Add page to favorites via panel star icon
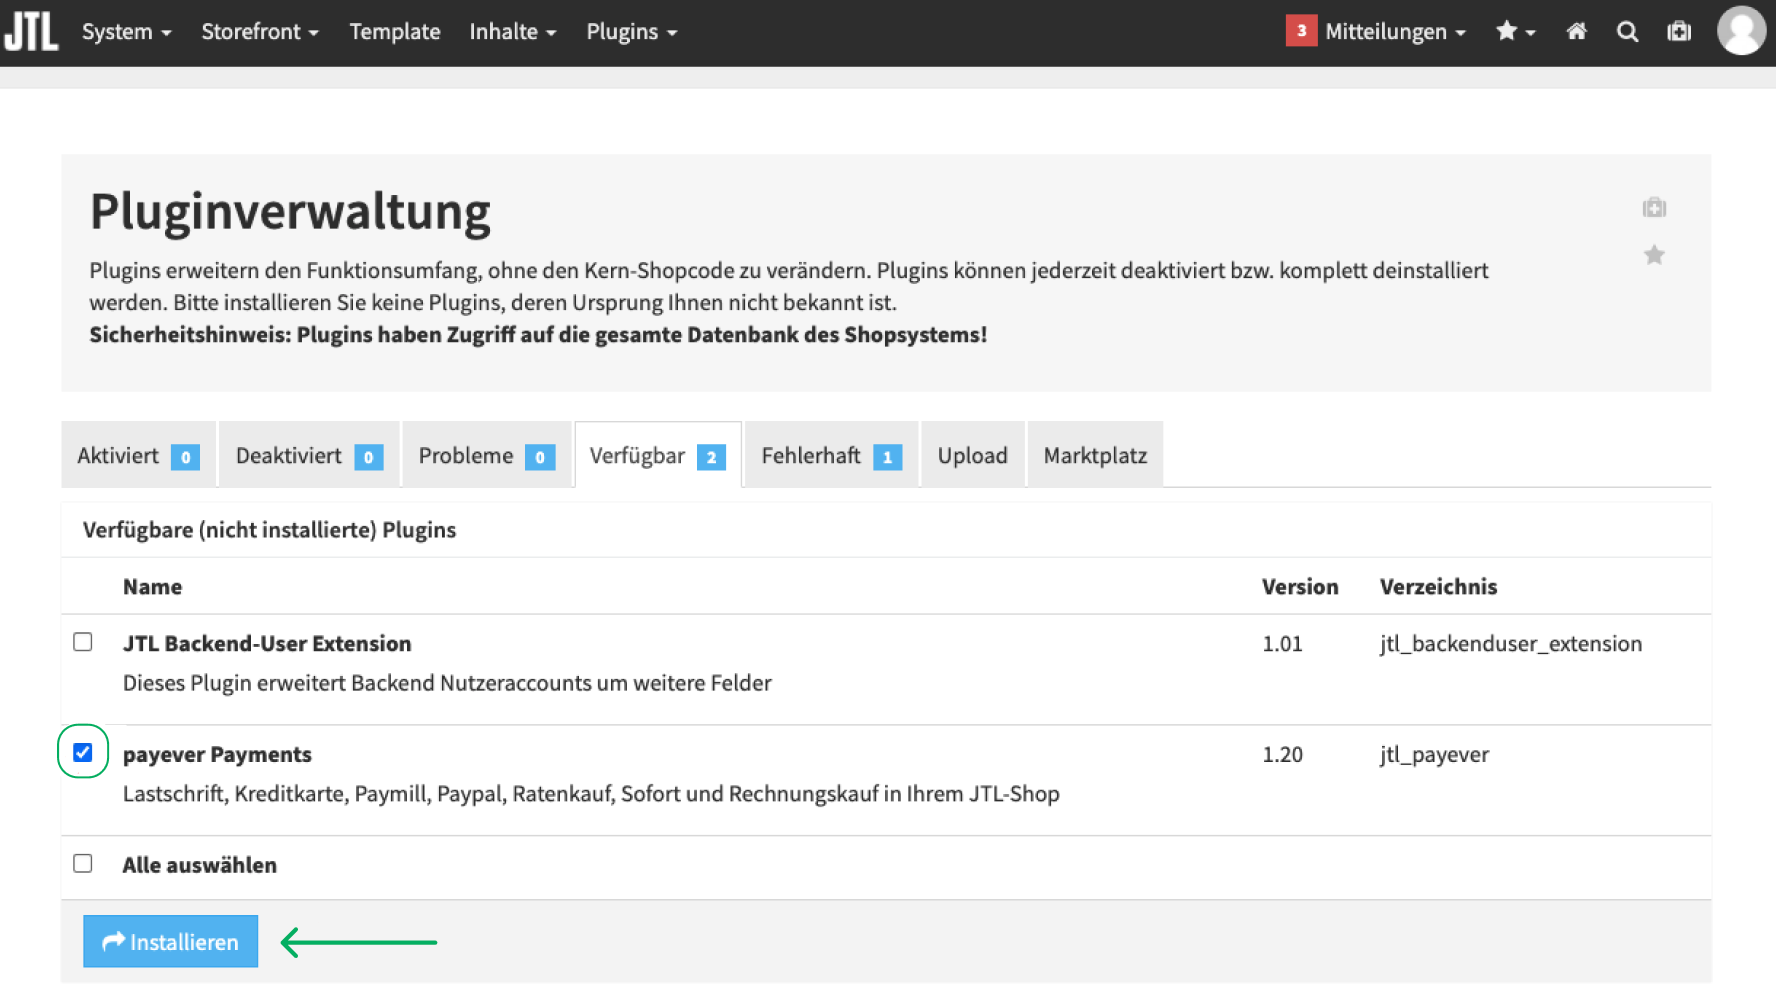The width and height of the screenshot is (1776, 984). click(1655, 255)
